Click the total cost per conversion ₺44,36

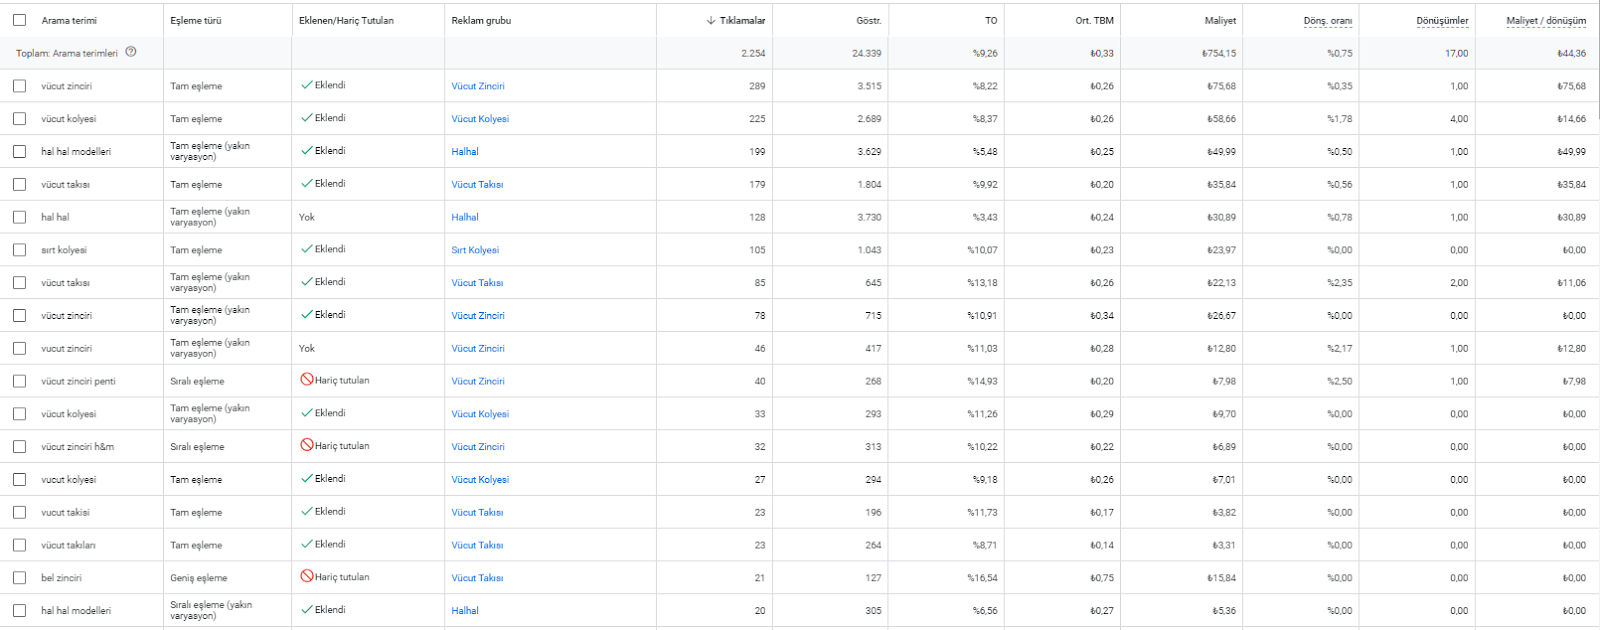(1571, 53)
